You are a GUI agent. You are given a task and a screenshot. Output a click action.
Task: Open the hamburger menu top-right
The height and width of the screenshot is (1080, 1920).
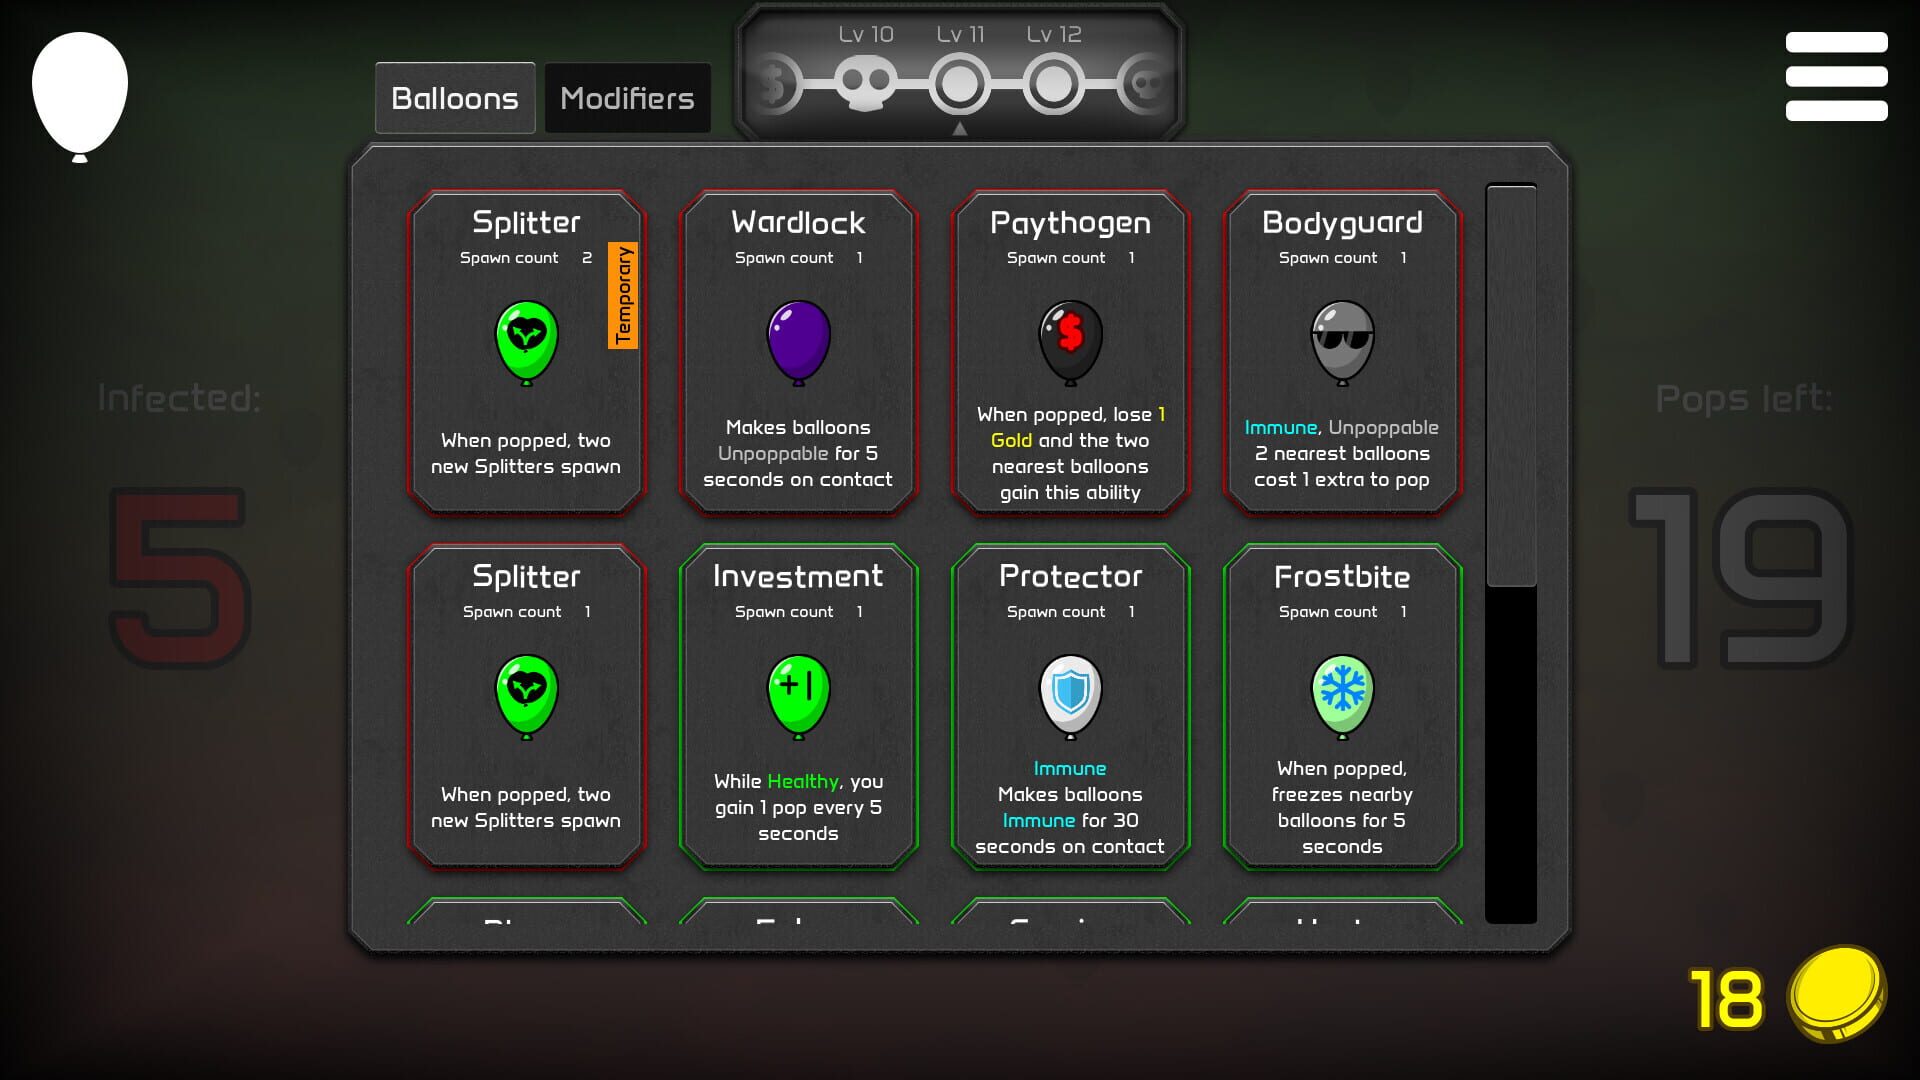1836,75
